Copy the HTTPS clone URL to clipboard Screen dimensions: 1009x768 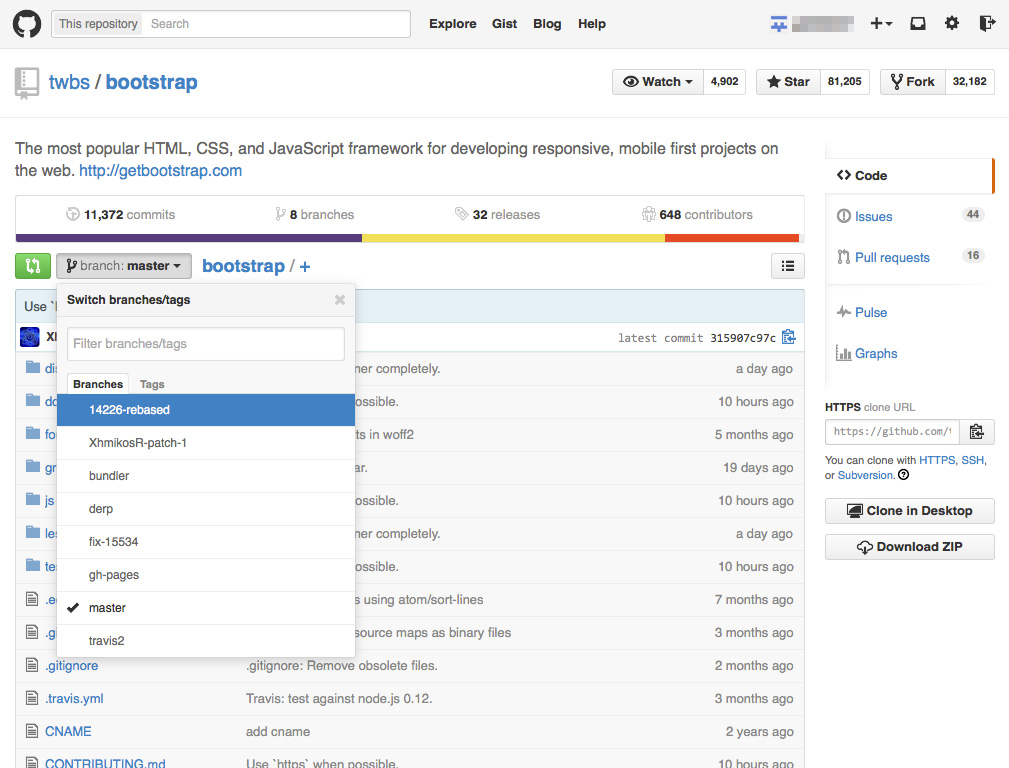[x=977, y=432]
